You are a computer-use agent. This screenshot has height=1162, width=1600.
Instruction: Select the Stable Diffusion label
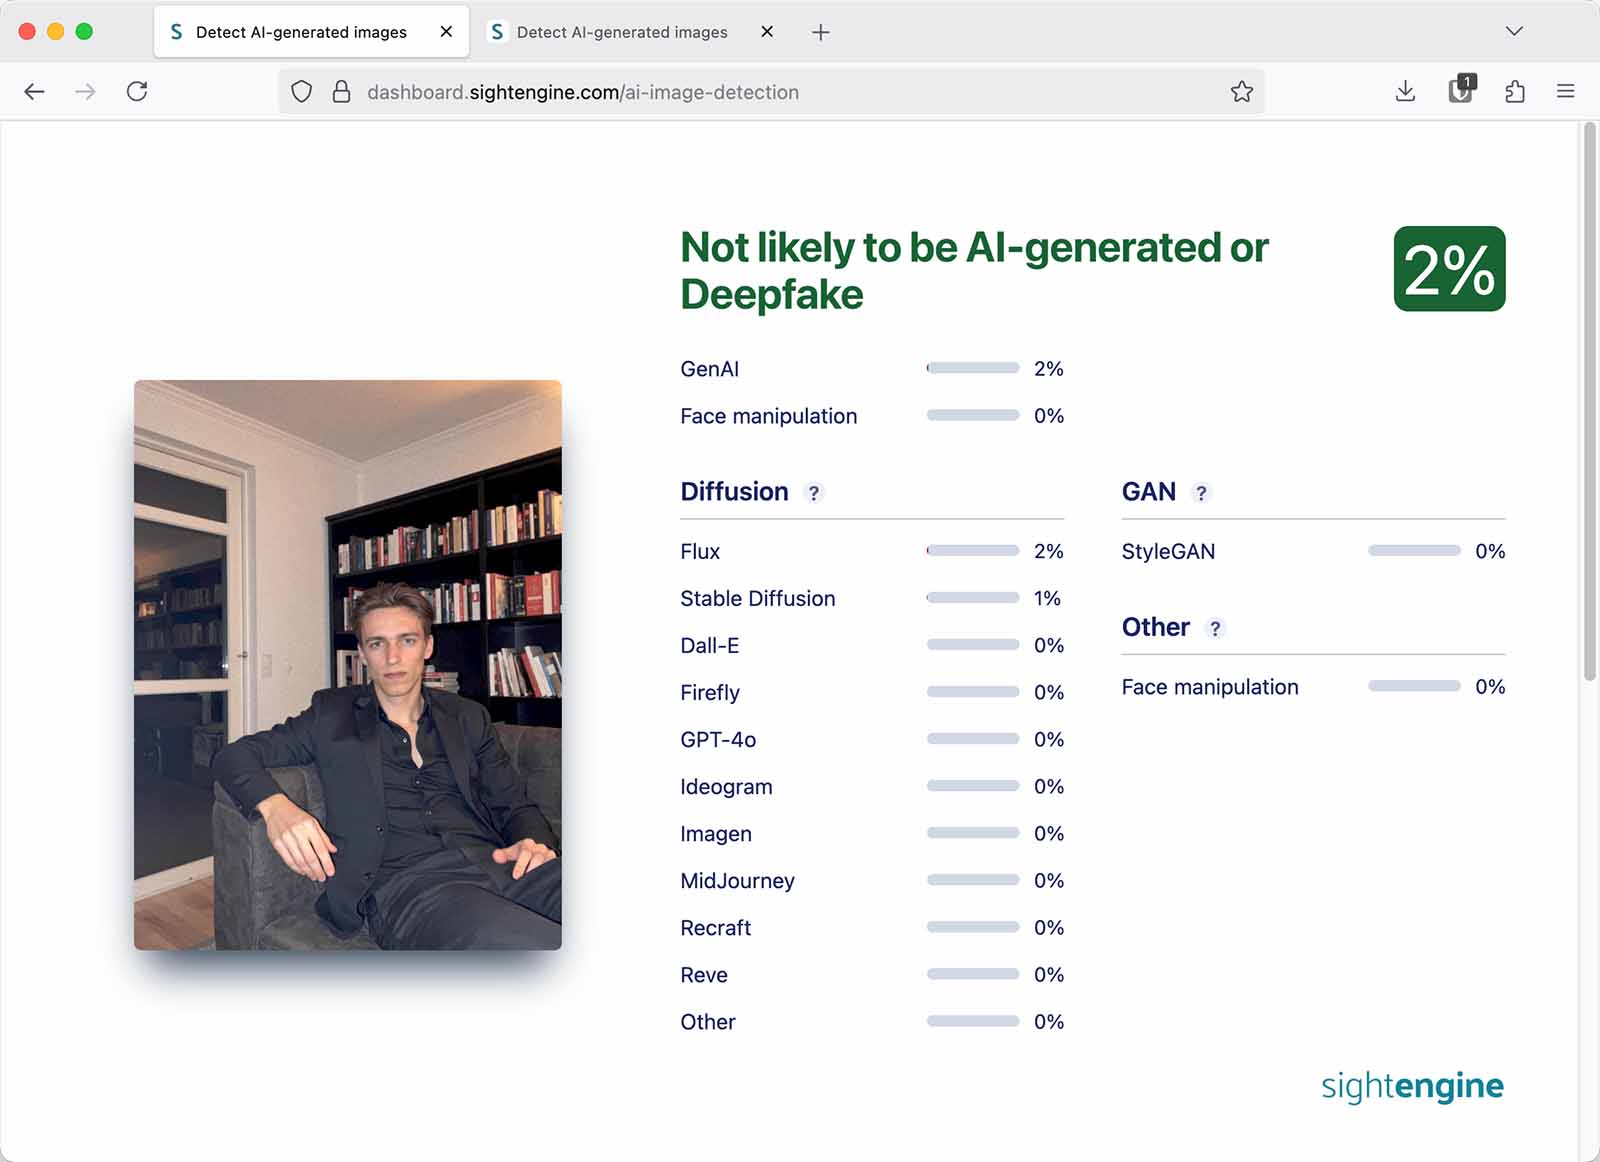click(x=758, y=599)
